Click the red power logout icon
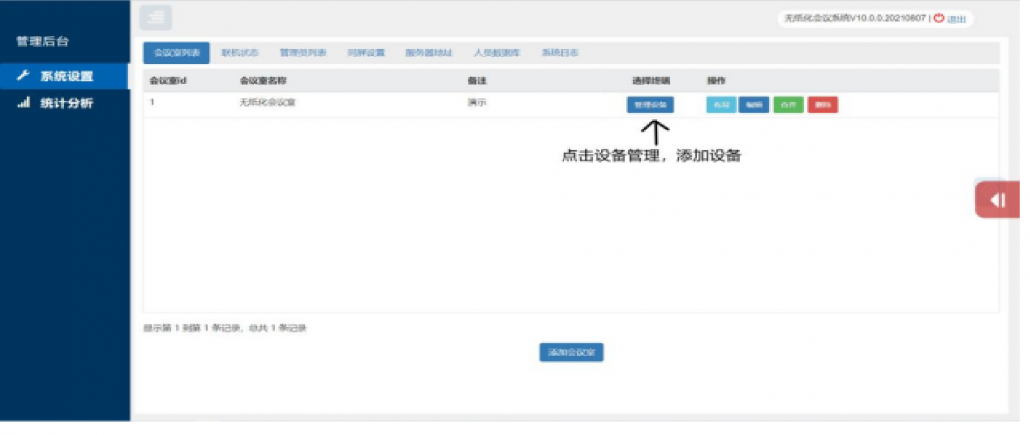The height and width of the screenshot is (435, 1030). point(938,18)
